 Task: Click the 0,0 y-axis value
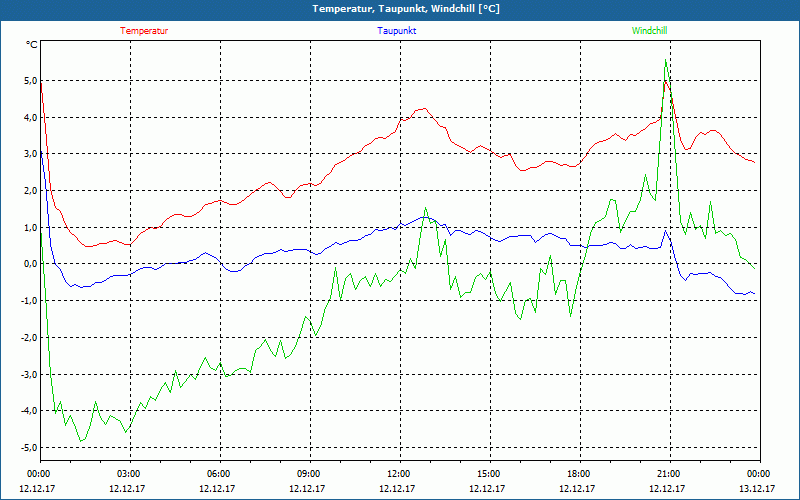coord(30,264)
